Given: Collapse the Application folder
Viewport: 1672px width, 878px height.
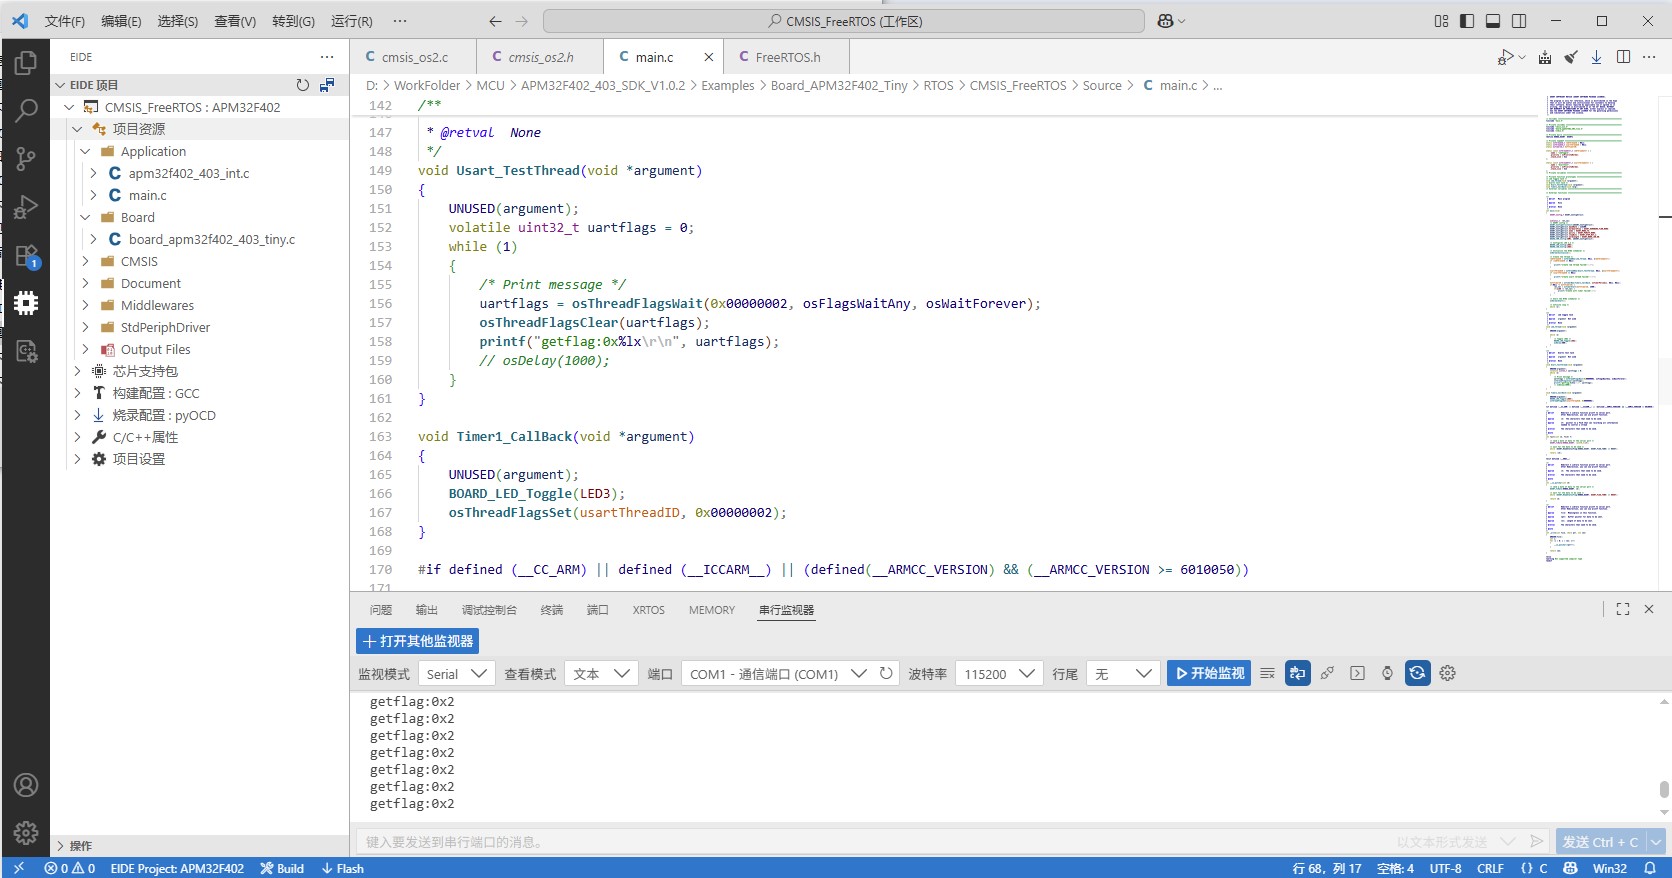Looking at the screenshot, I should [x=85, y=151].
